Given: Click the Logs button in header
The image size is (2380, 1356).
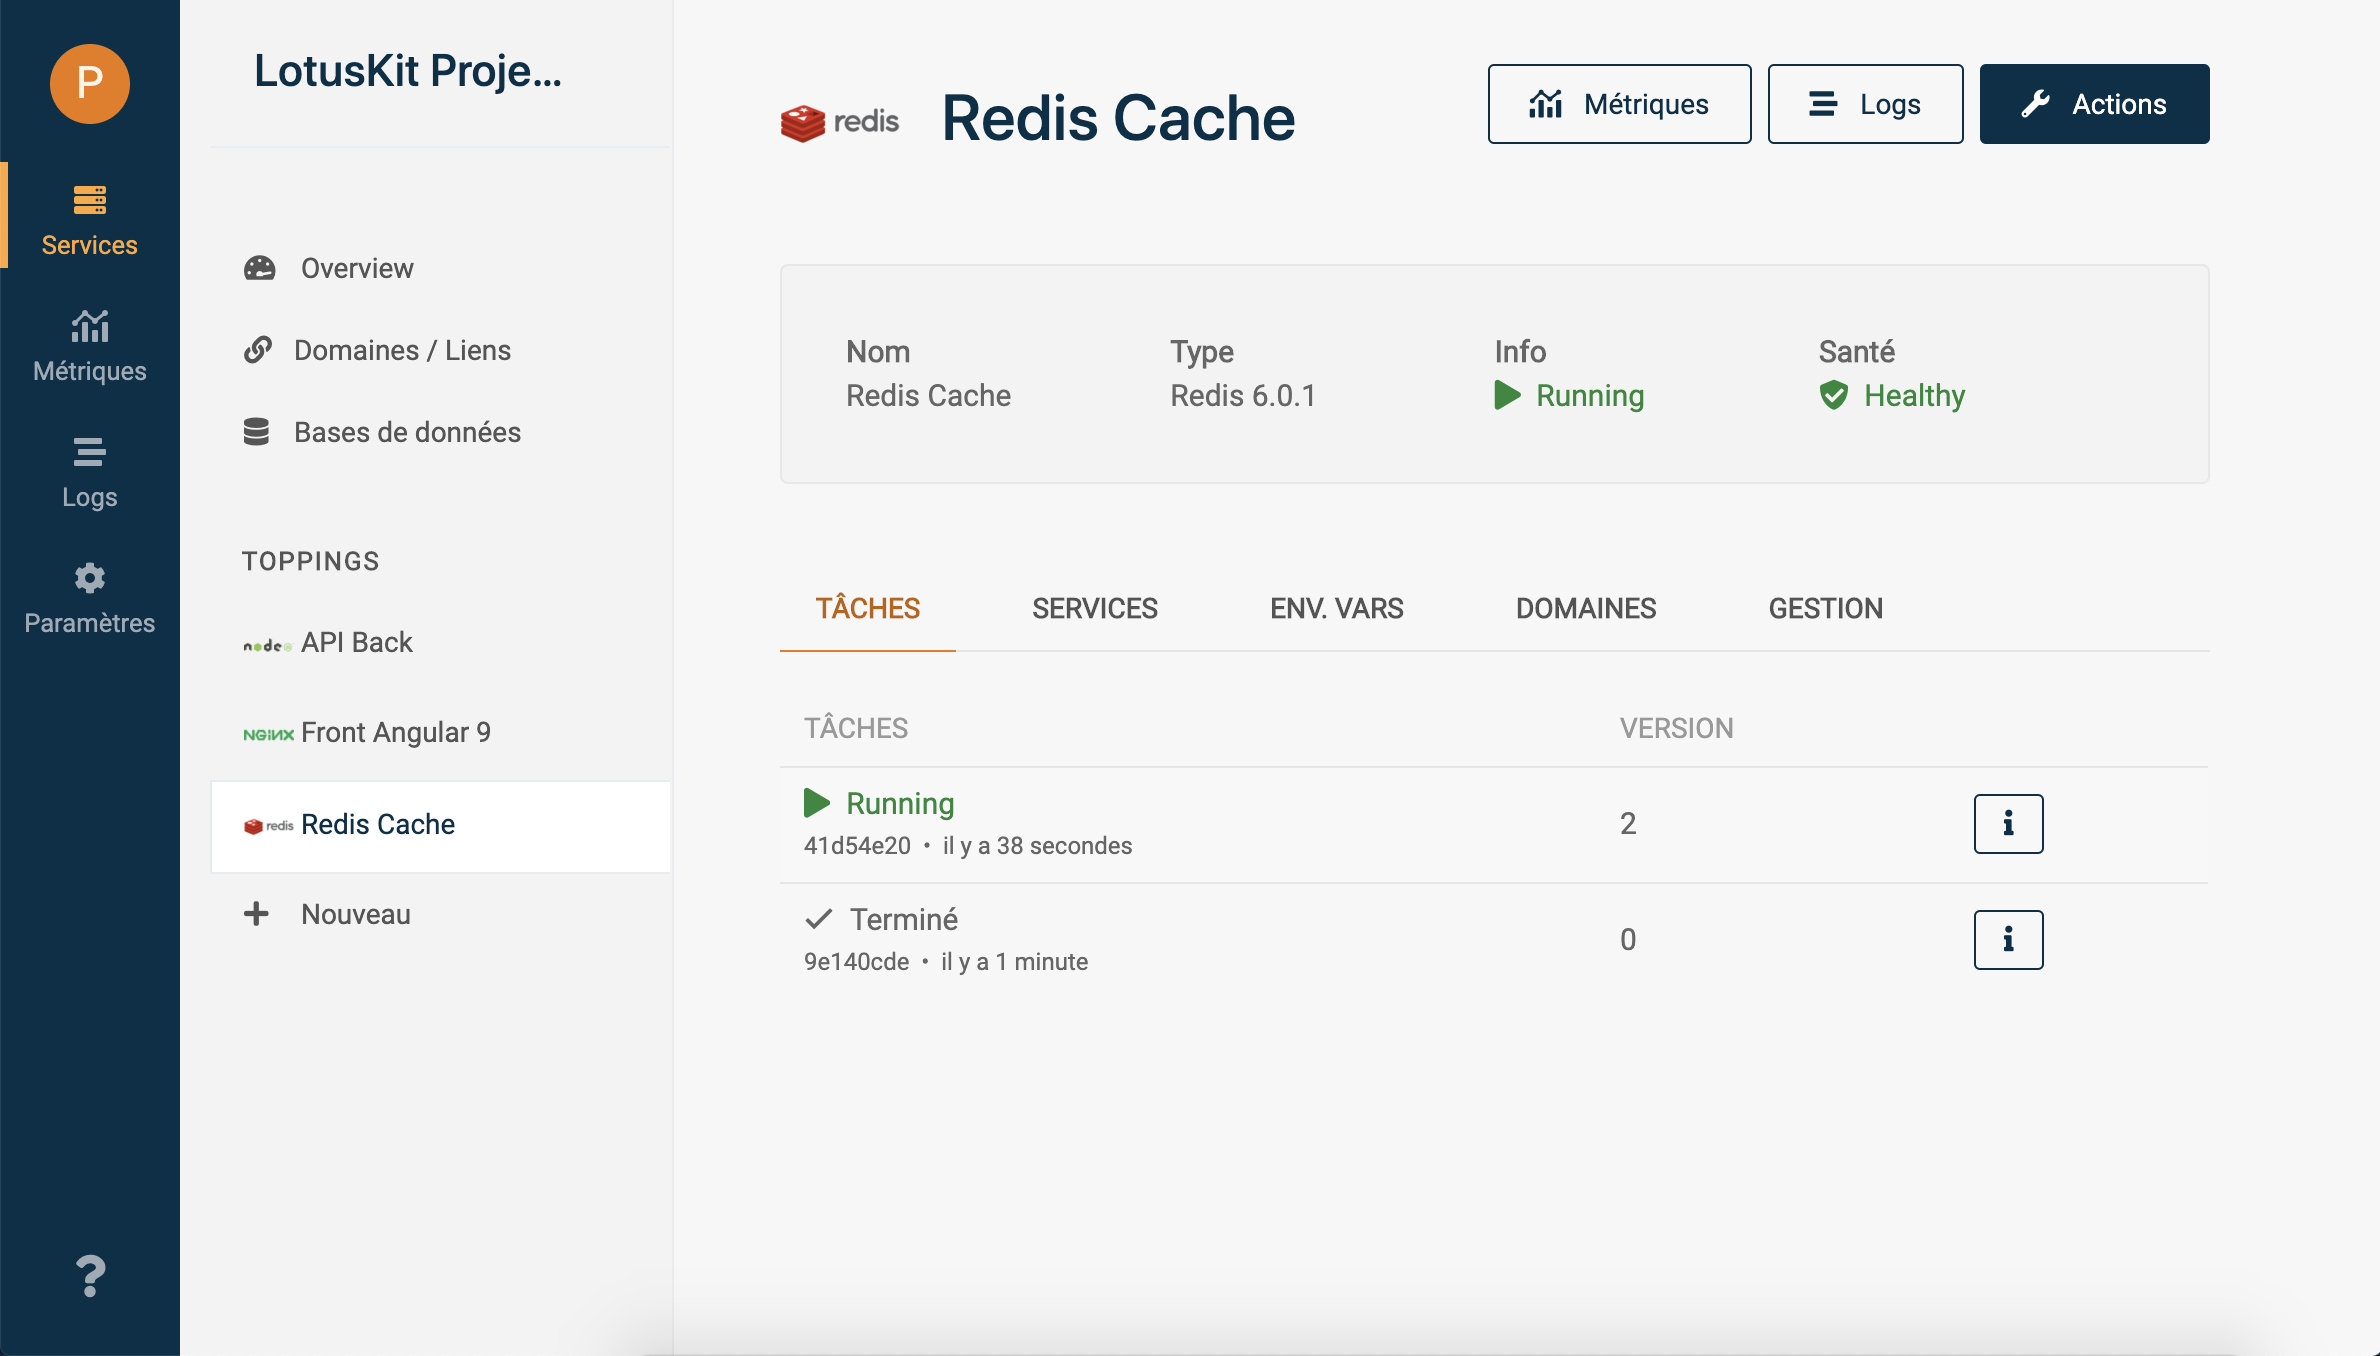Looking at the screenshot, I should tap(1865, 104).
